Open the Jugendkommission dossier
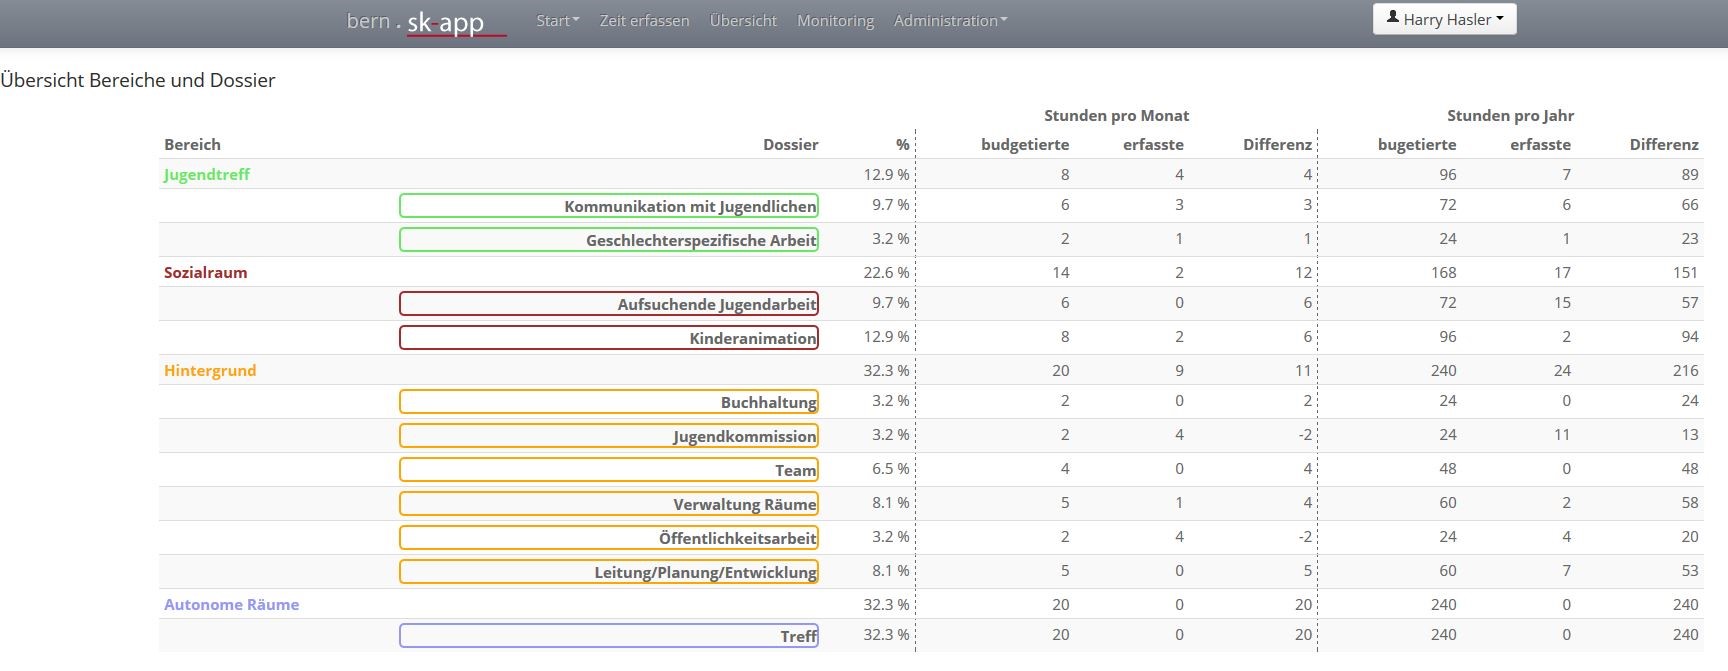The width and height of the screenshot is (1728, 671). [x=609, y=436]
